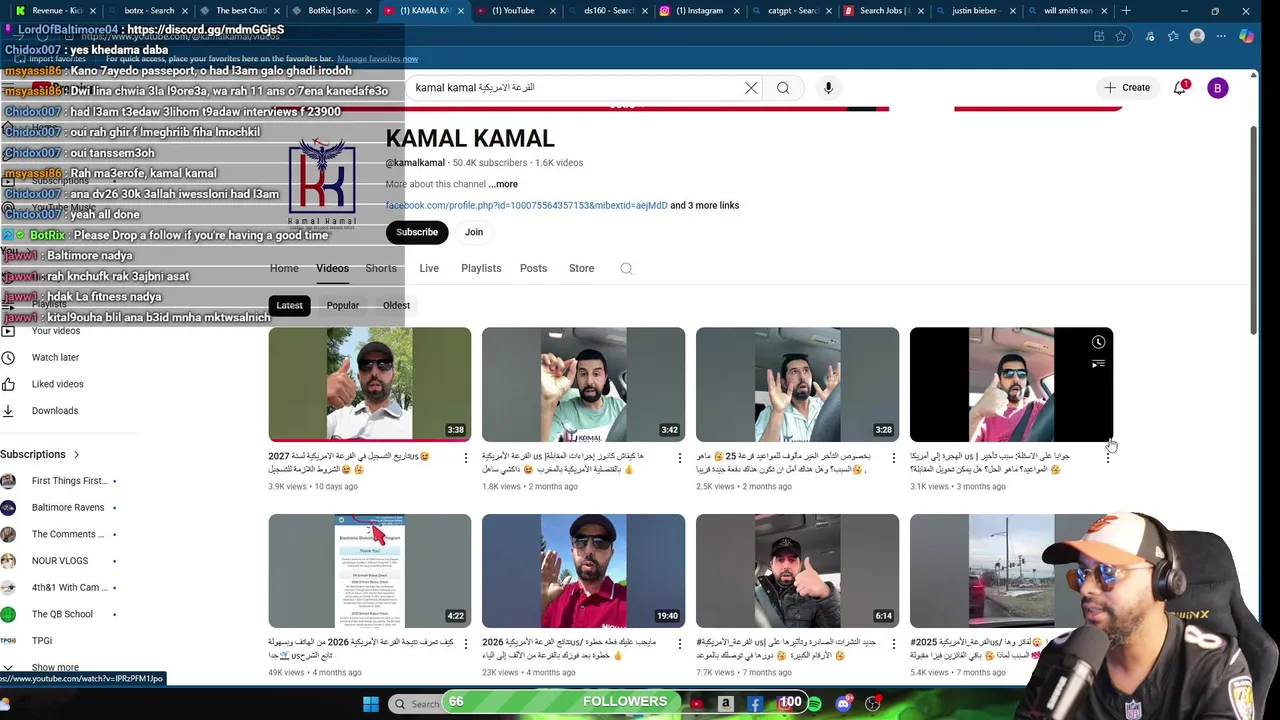Open Discord from the taskbar

coord(843,704)
